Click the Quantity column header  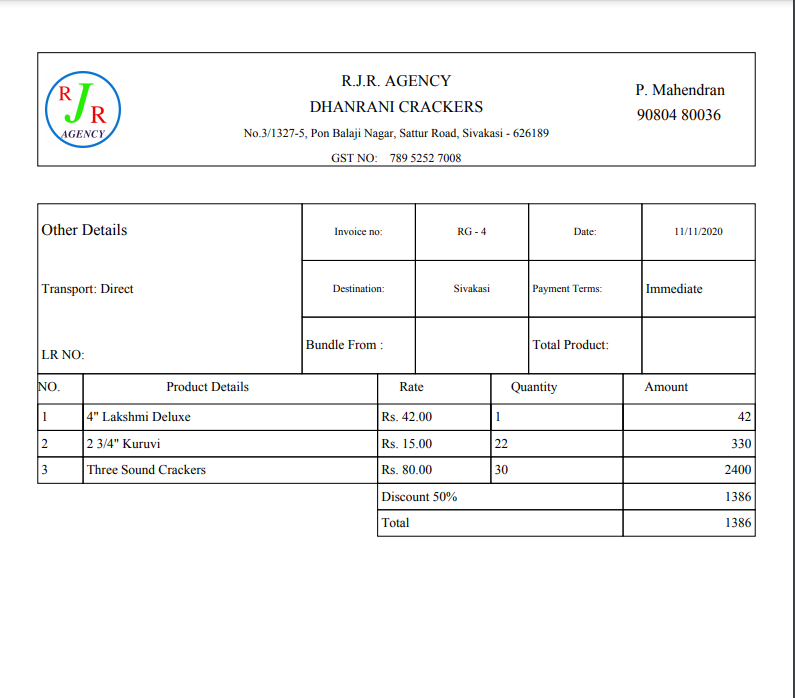pyautogui.click(x=534, y=387)
